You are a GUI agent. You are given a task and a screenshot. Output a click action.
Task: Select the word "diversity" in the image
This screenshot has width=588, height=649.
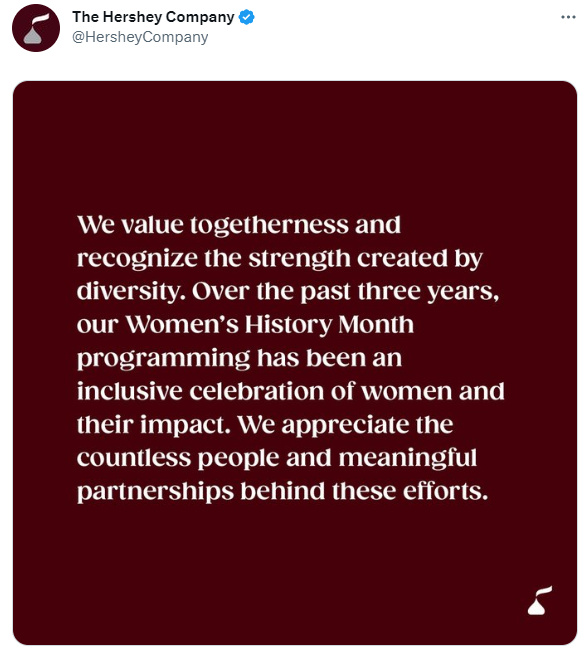pyautogui.click(x=131, y=292)
